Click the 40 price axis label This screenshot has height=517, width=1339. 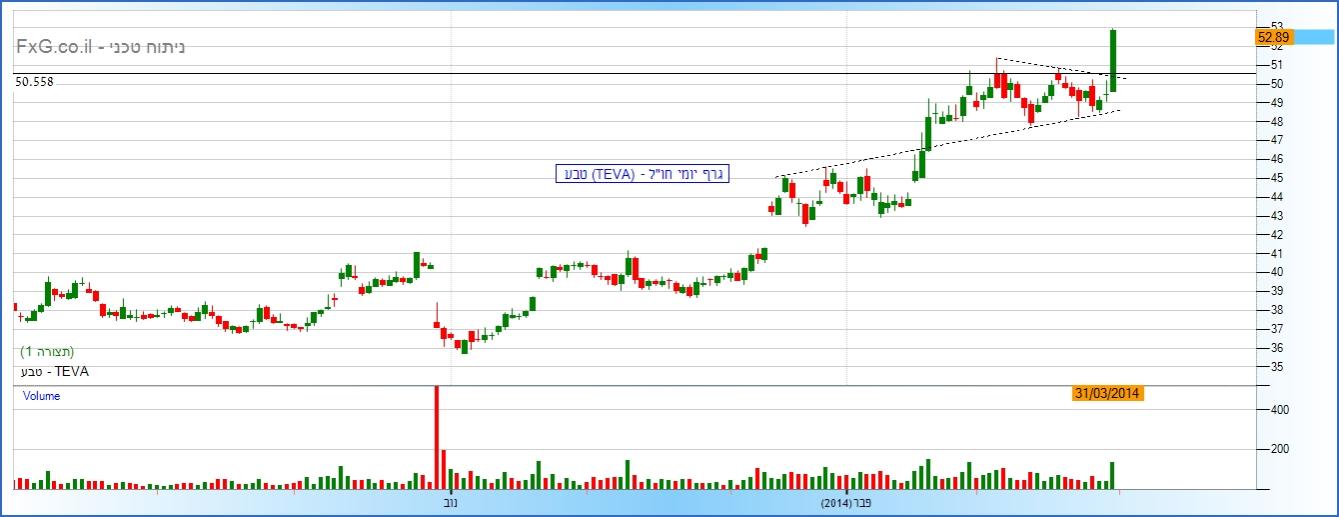point(1276,272)
